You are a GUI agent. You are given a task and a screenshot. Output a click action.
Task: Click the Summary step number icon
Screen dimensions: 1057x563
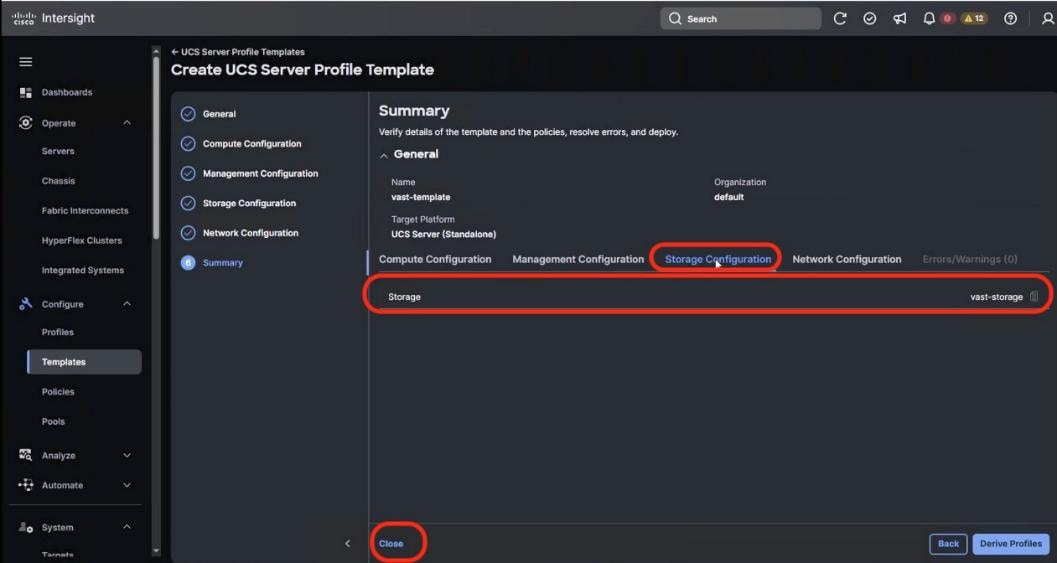188,262
